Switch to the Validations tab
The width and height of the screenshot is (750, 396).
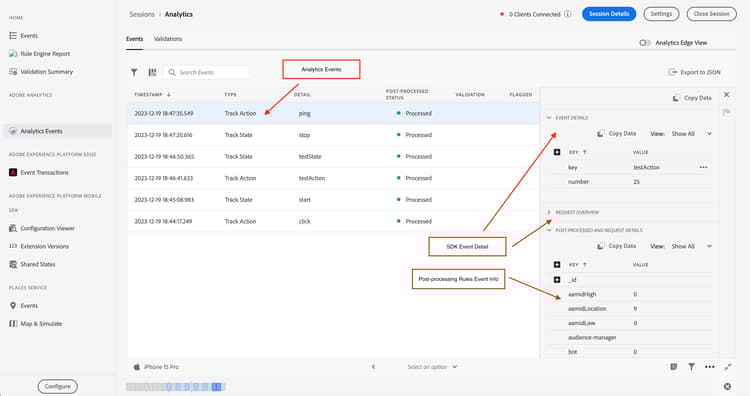167,39
